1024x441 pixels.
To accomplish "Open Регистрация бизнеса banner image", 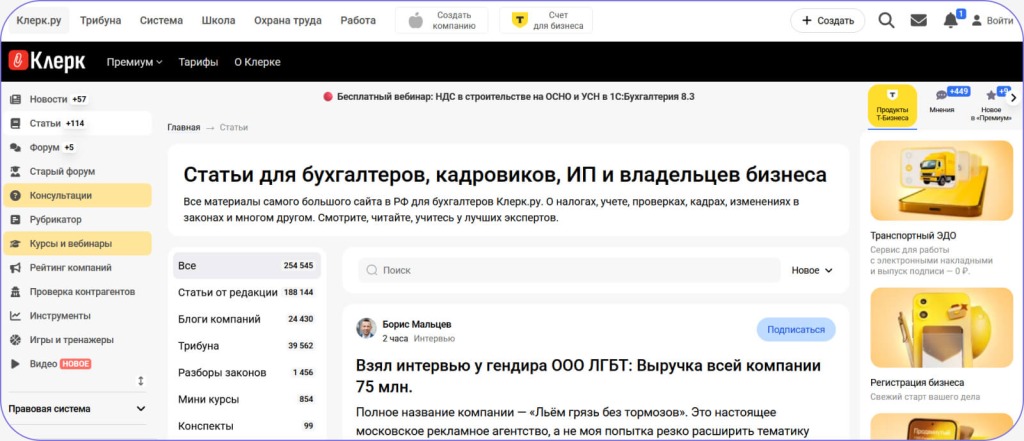I will (x=941, y=328).
